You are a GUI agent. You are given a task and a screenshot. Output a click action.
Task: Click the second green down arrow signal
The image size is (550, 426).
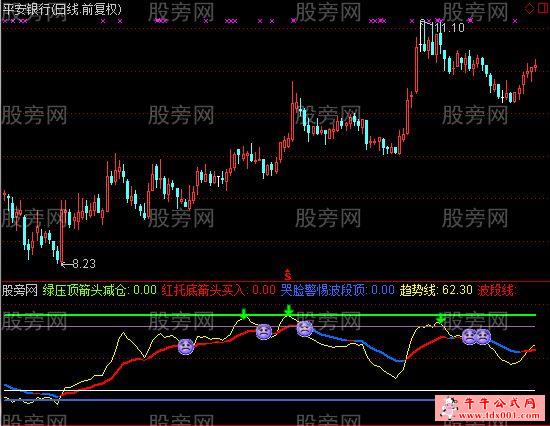(x=288, y=311)
